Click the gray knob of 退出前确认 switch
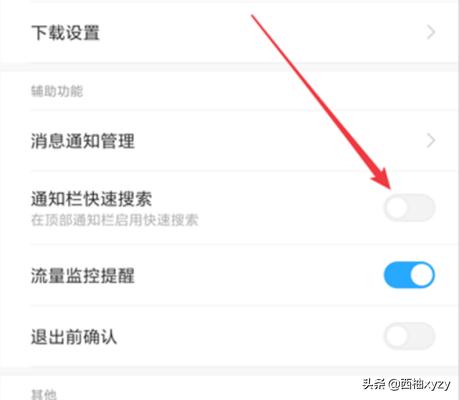460x400 pixels. coord(397,336)
